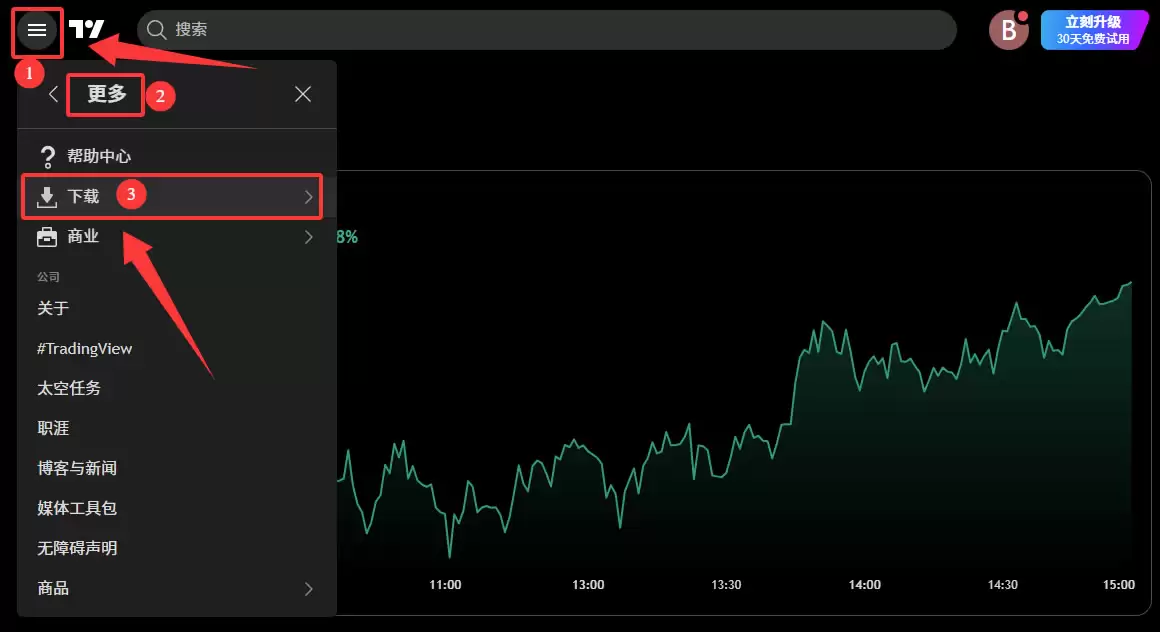Open the hamburger main menu

pos(37,30)
